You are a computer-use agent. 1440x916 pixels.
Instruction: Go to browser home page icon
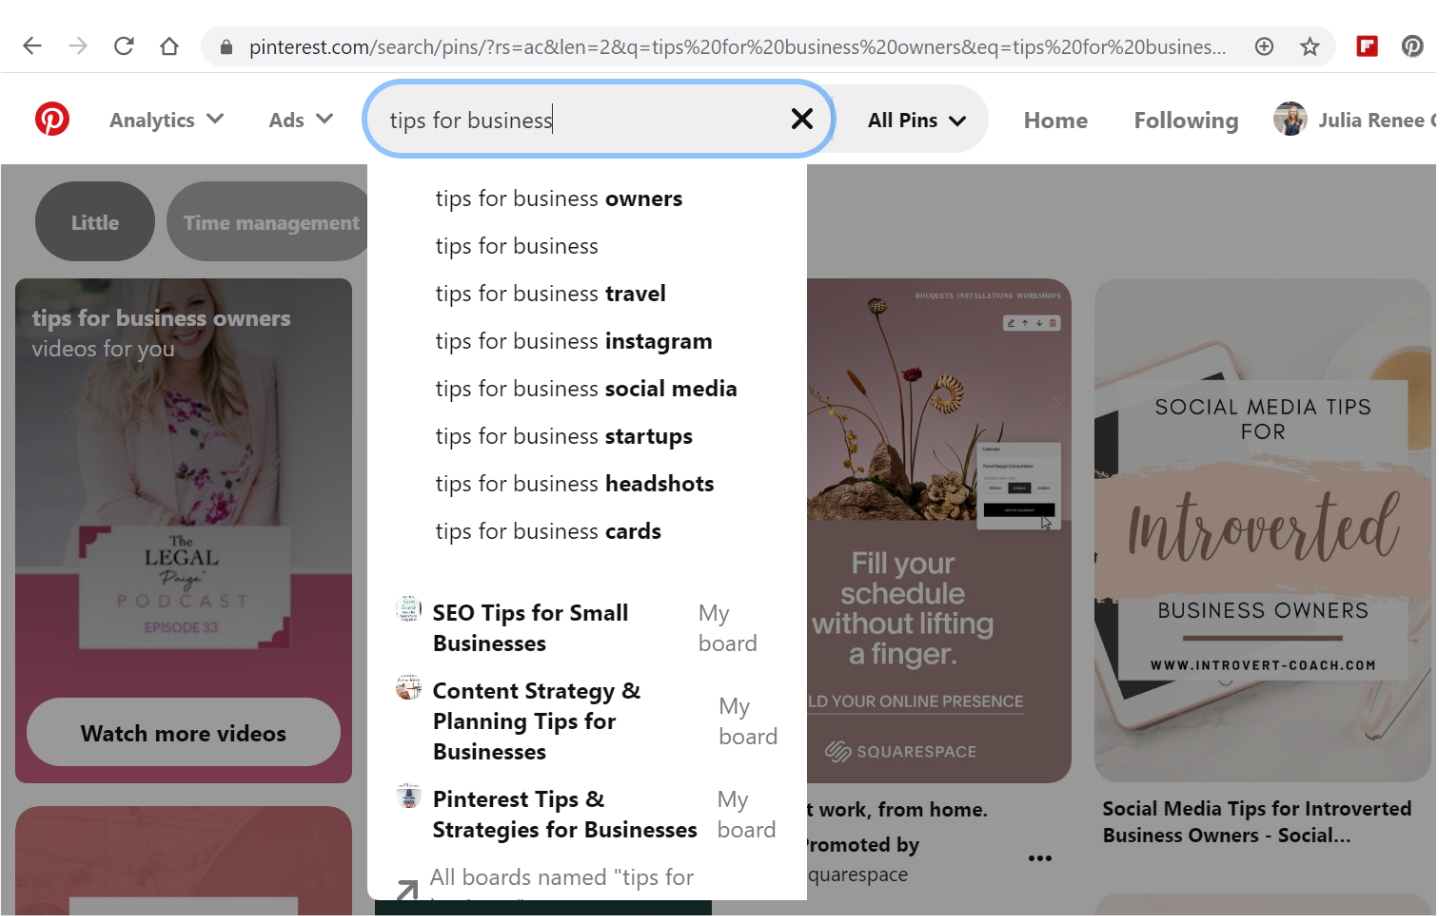(x=169, y=46)
